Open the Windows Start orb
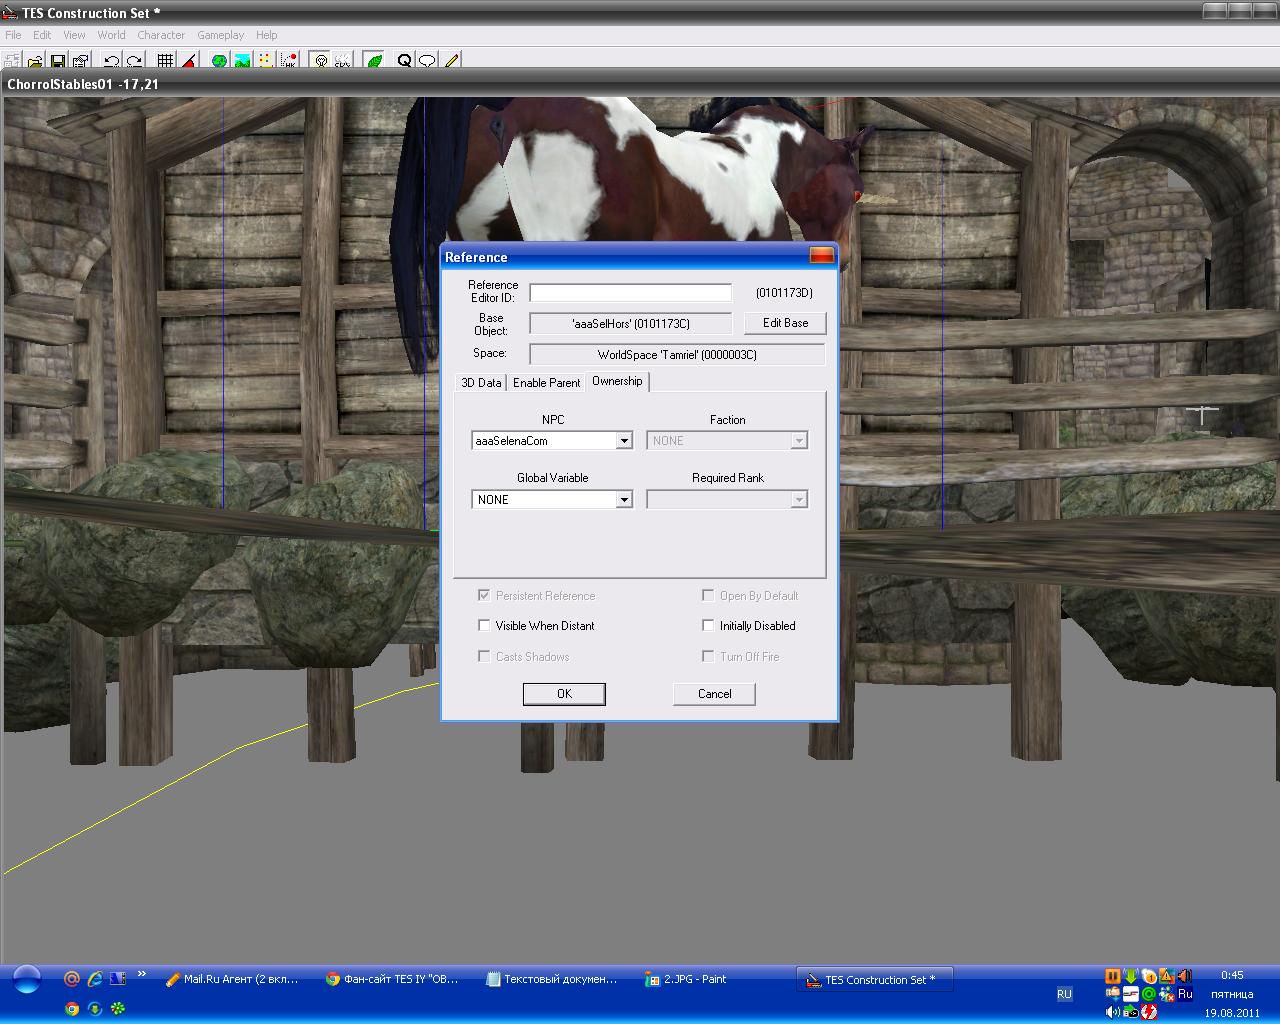 [27, 979]
